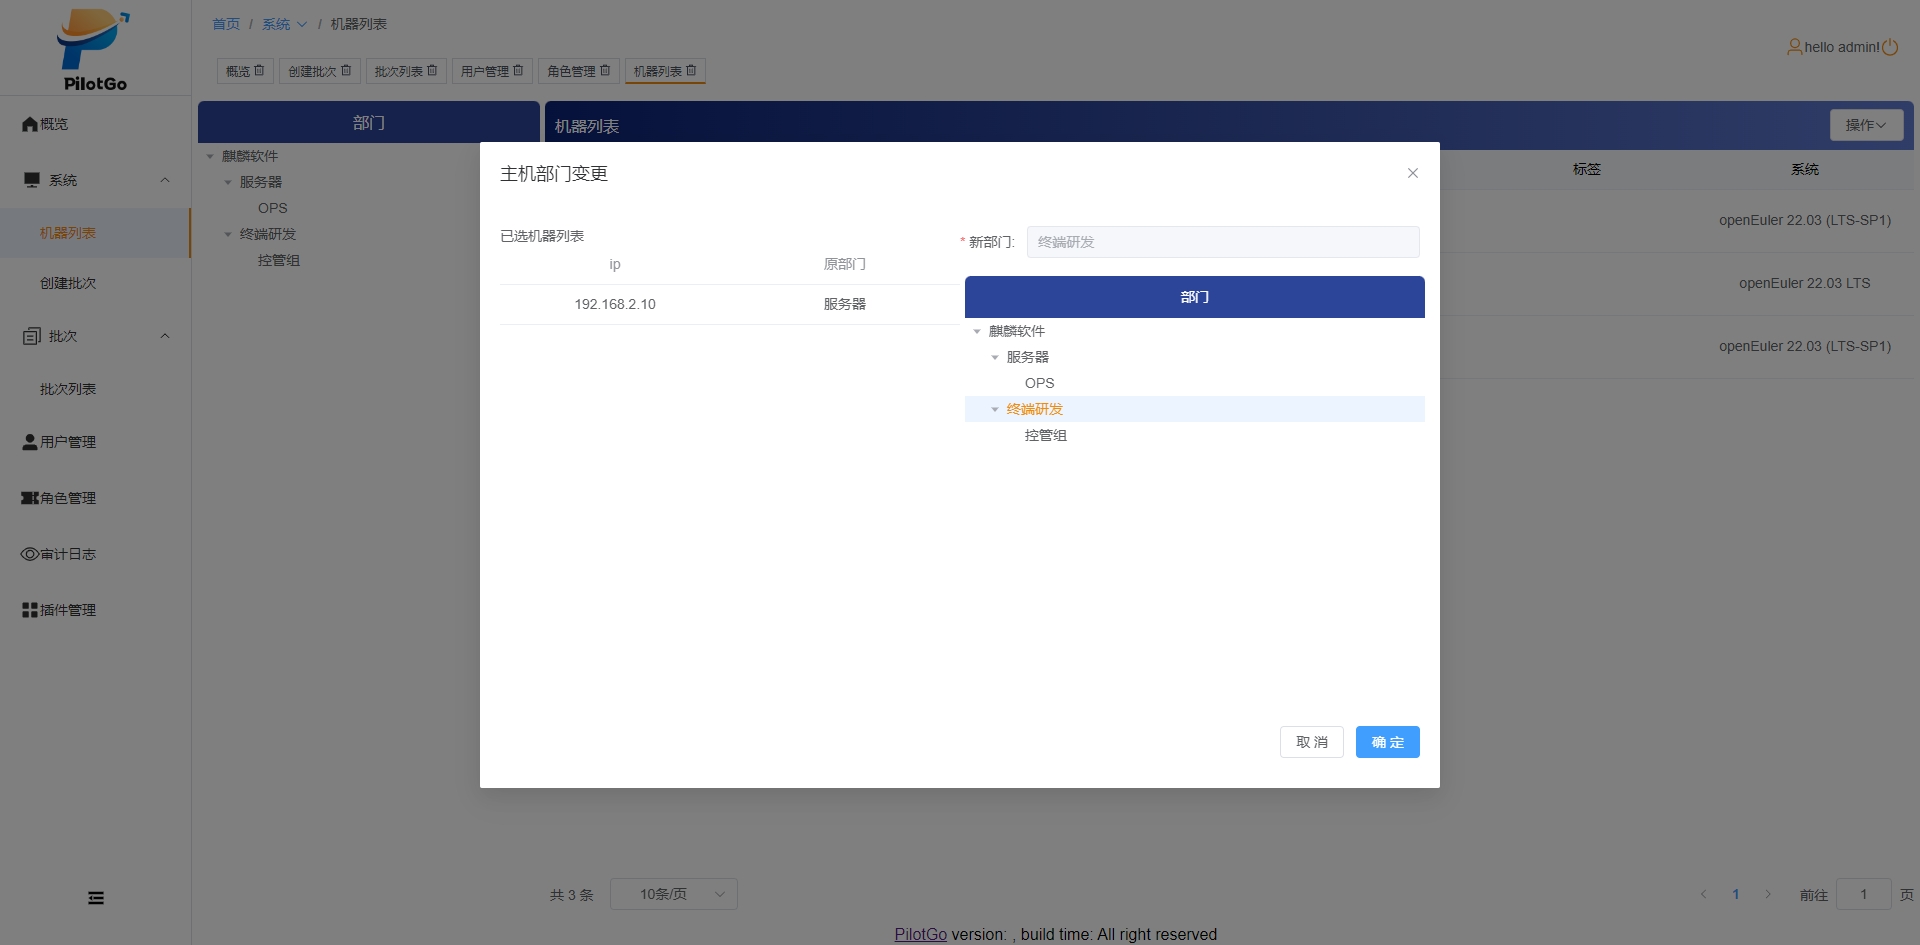Remove the 批次列表 tab via trash icon
Image resolution: width=1920 pixels, height=945 pixels.
pos(432,71)
